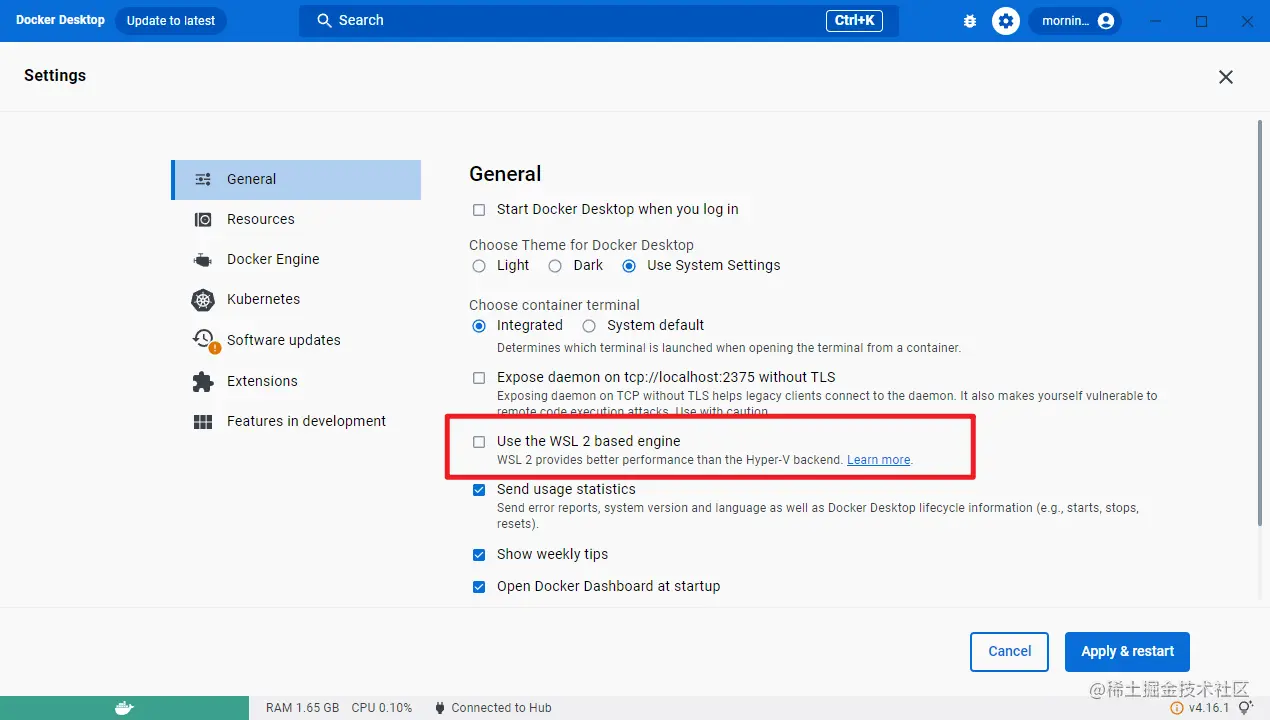Click the settings vertical scrollbar
1270x720 pixels.
coord(1259,323)
